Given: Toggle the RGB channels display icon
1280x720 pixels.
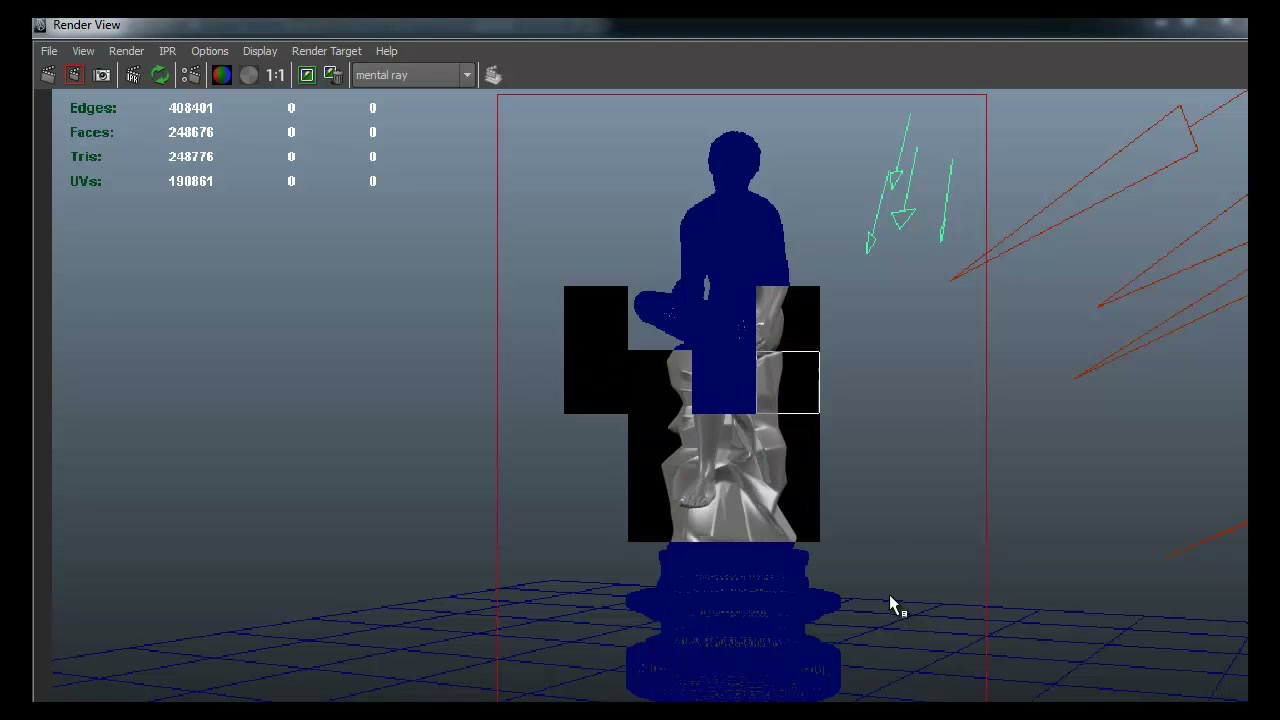Looking at the screenshot, I should click(x=221, y=75).
